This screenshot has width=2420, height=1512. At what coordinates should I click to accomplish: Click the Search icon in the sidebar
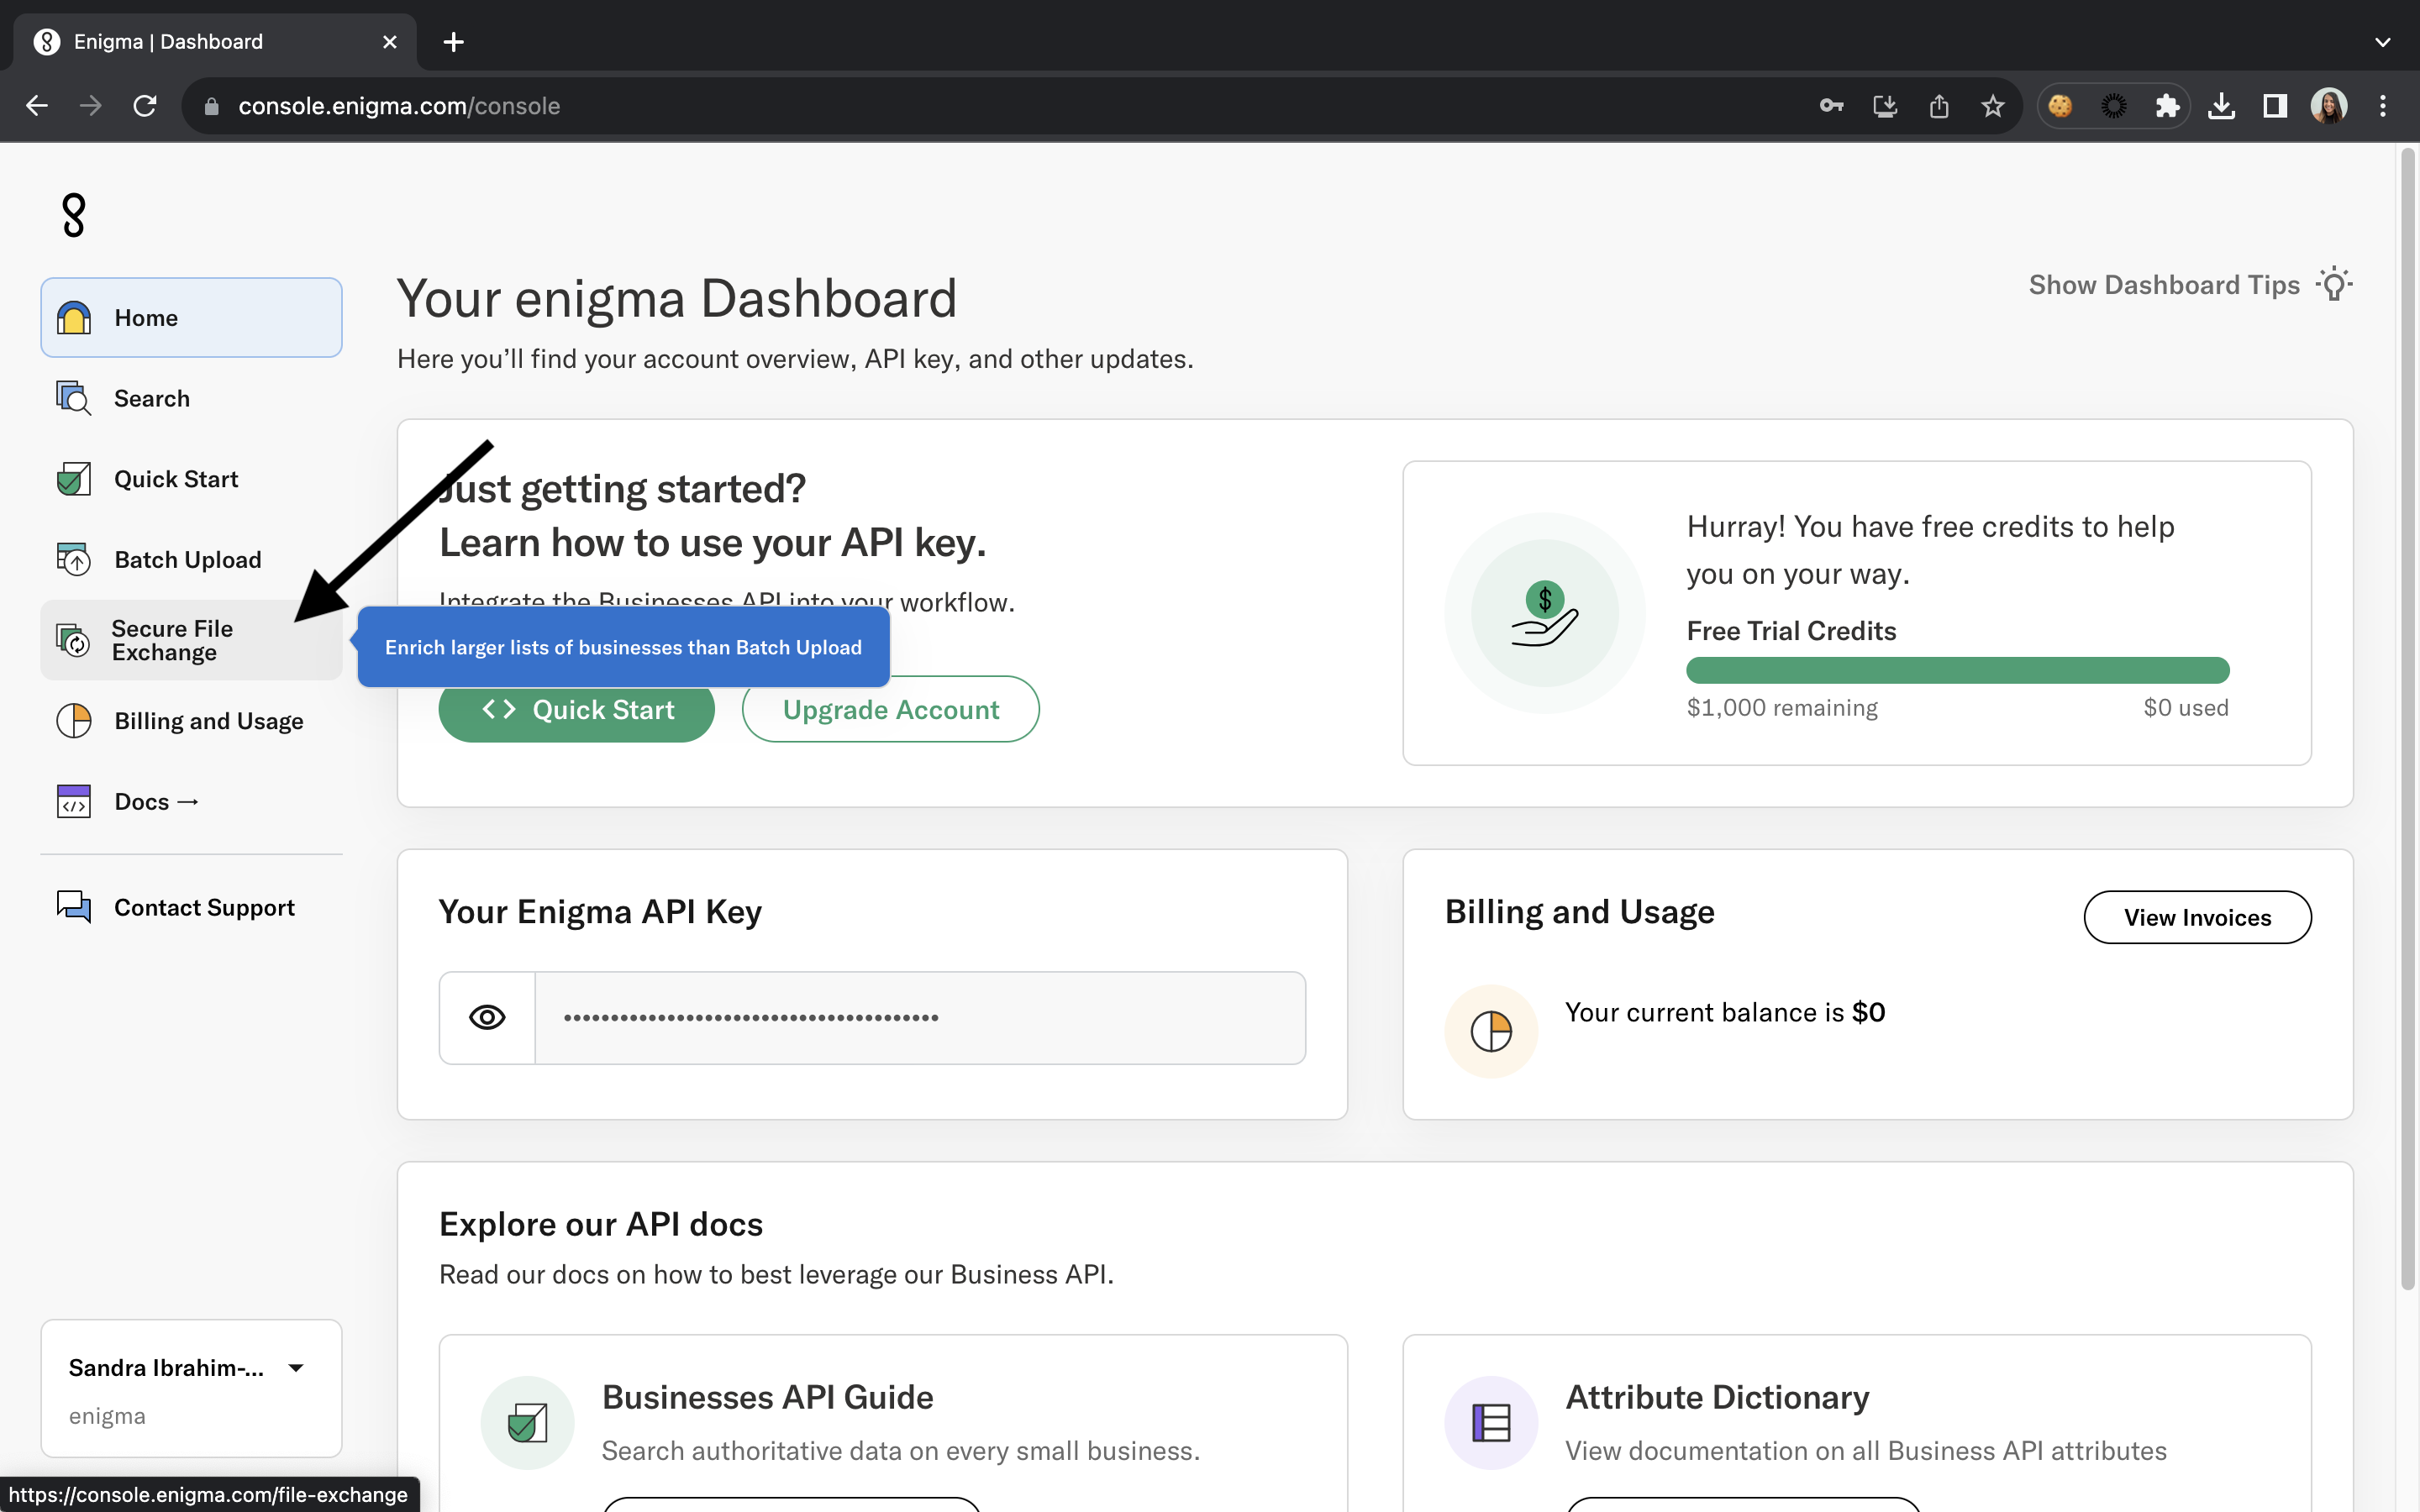[x=74, y=398]
